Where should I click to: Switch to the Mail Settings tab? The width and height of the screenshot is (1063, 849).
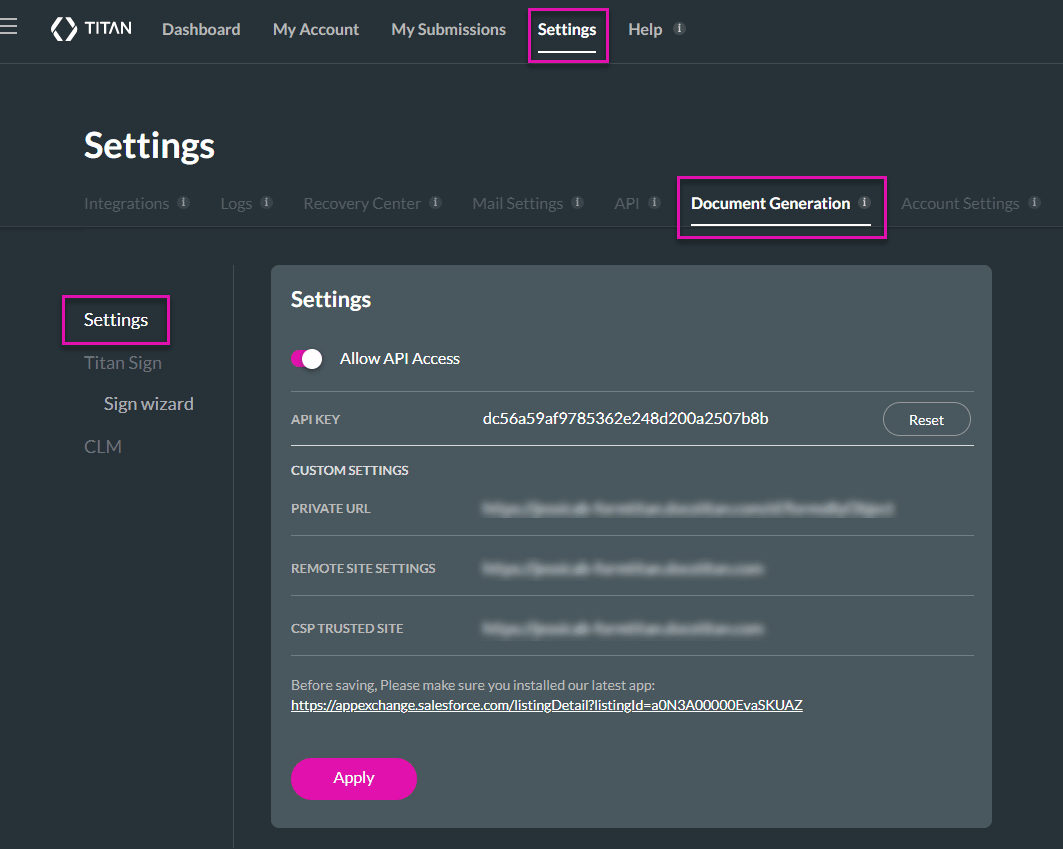pos(518,203)
